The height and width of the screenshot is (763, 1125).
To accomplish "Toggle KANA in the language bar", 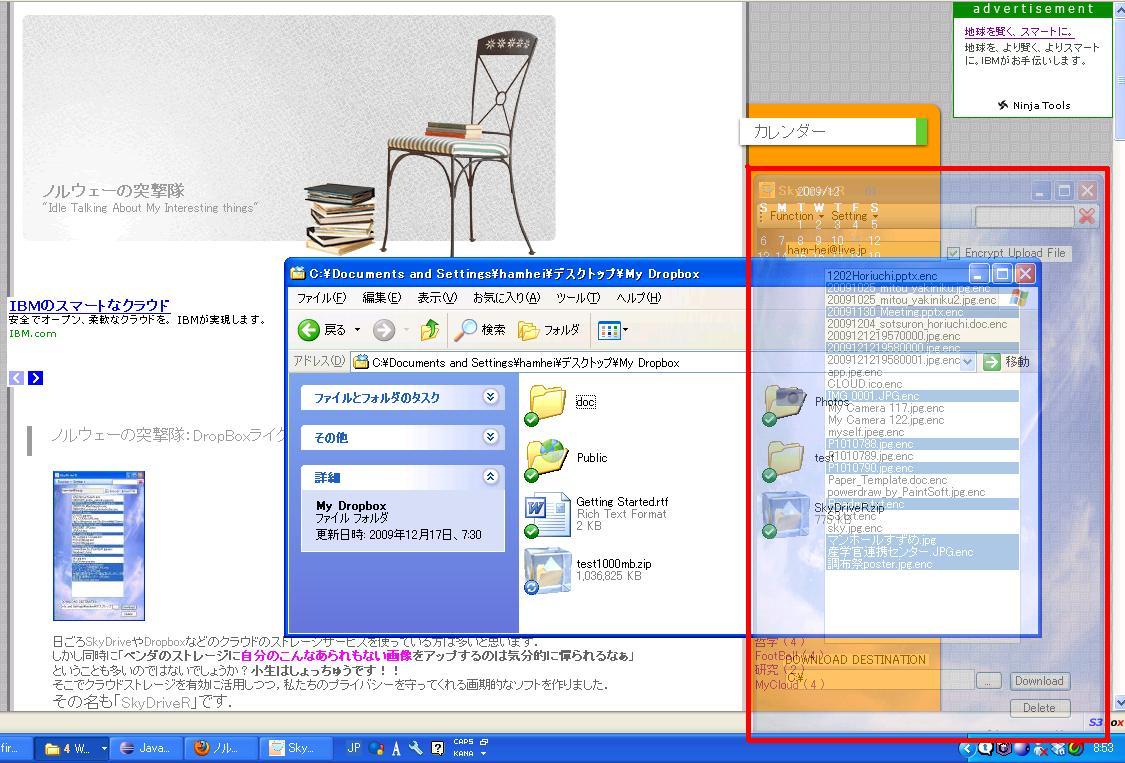I will pyautogui.click(x=463, y=753).
